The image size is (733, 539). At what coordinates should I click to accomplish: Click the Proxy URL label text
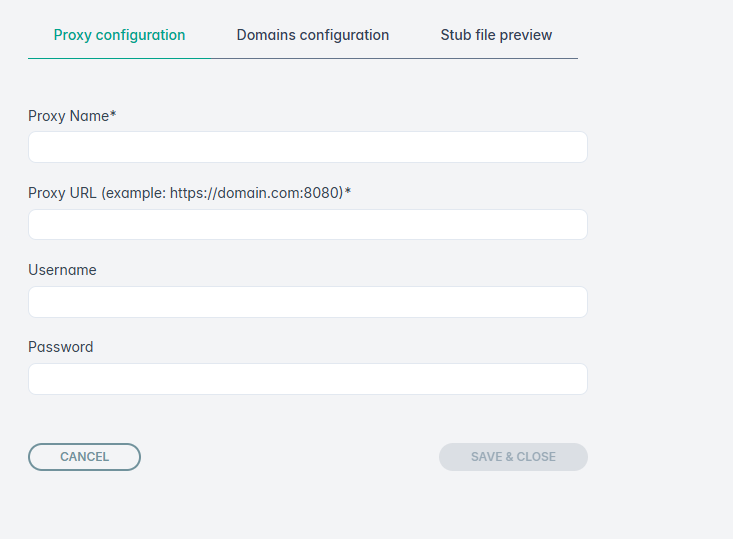63,193
